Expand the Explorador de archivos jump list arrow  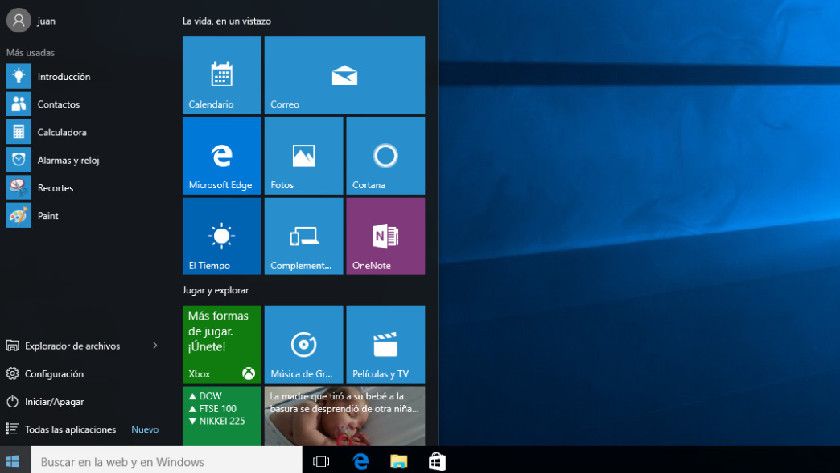155,346
